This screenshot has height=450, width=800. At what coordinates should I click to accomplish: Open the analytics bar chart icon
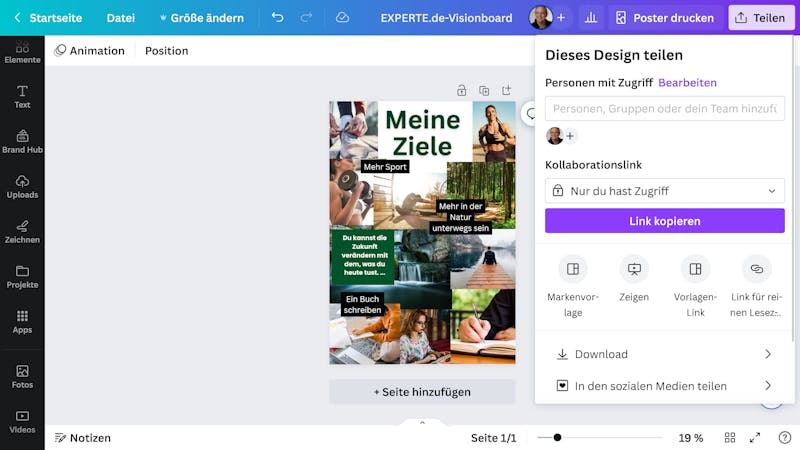pos(591,18)
